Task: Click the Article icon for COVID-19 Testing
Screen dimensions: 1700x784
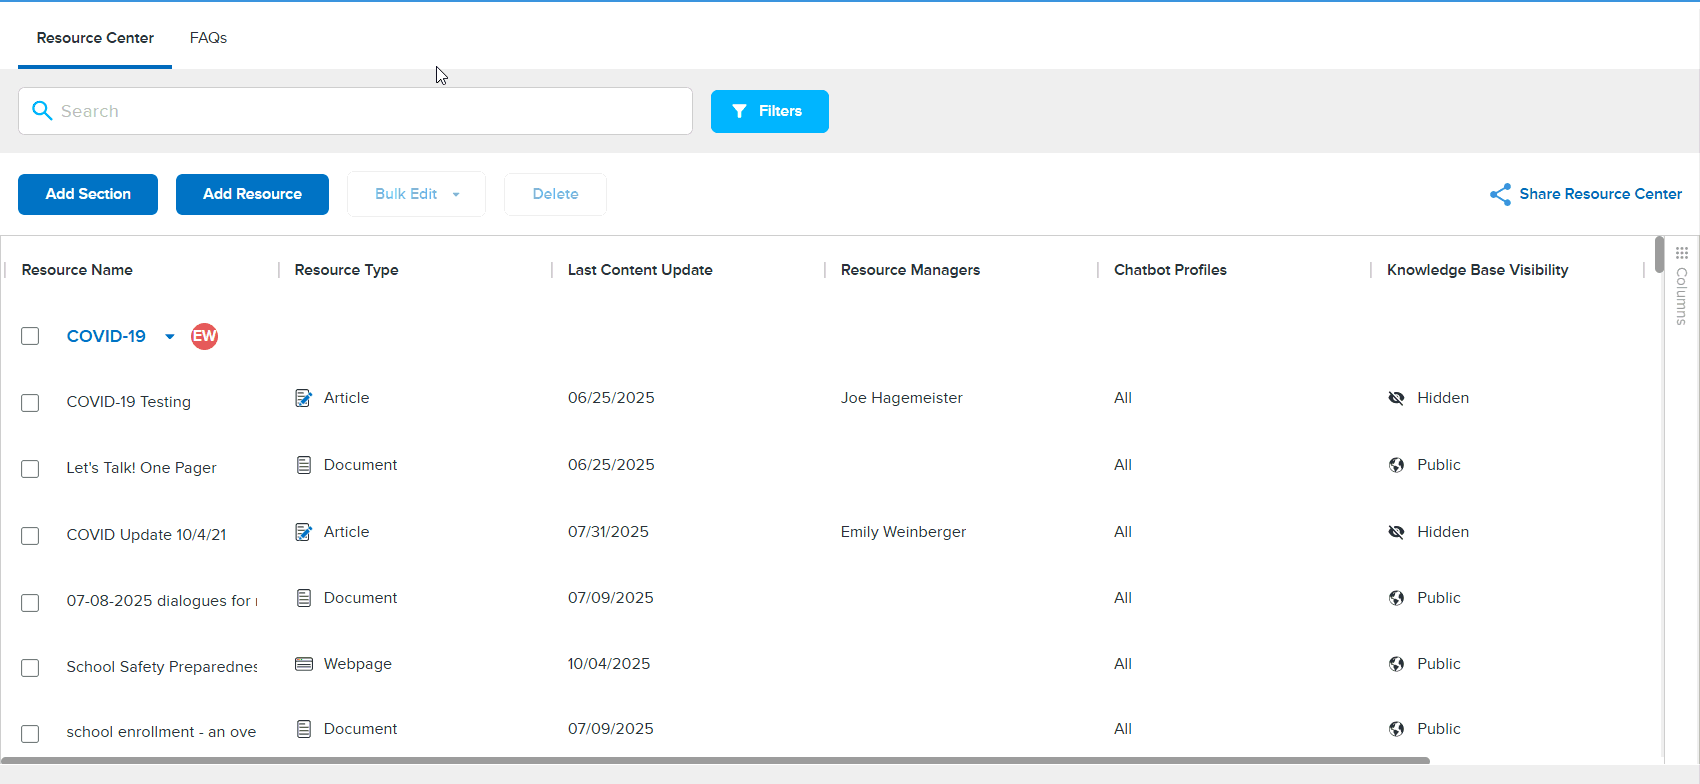Action: [x=303, y=398]
